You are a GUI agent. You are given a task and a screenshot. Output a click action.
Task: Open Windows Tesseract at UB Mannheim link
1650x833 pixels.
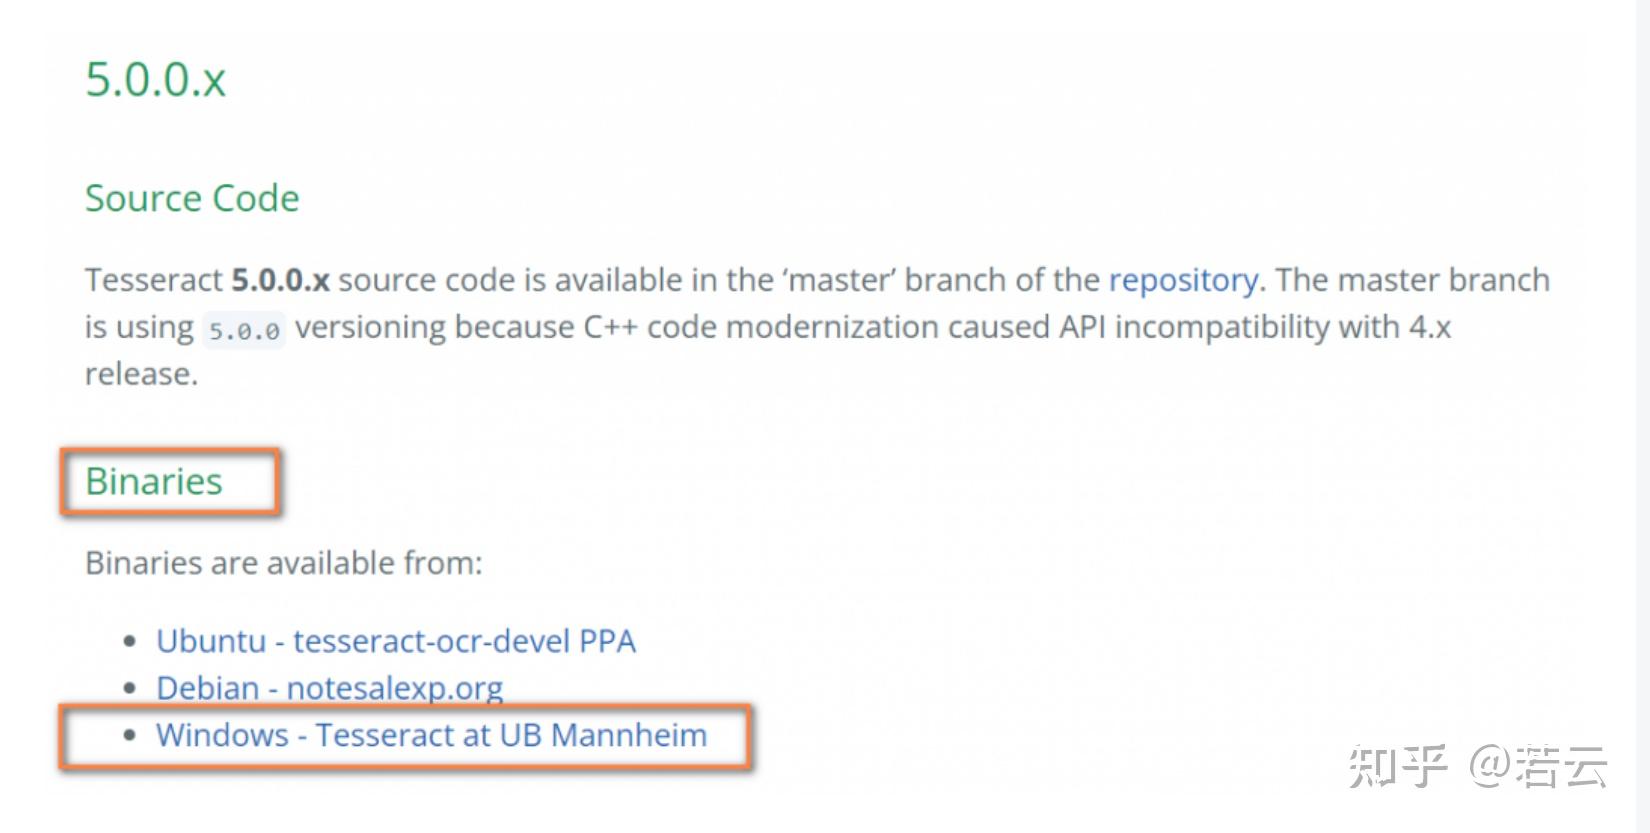click(432, 735)
